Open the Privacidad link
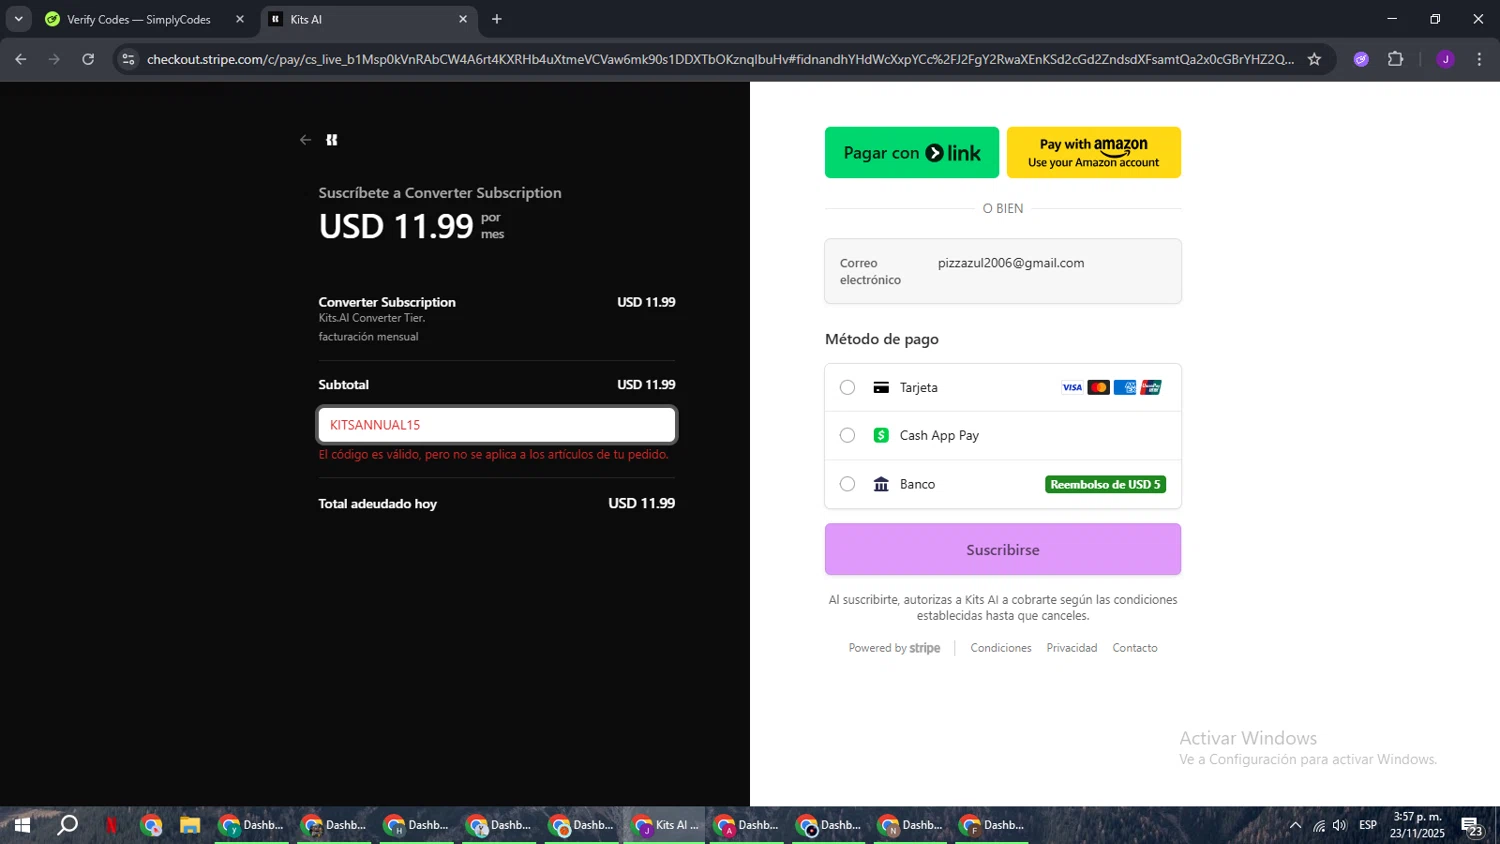 1072,648
